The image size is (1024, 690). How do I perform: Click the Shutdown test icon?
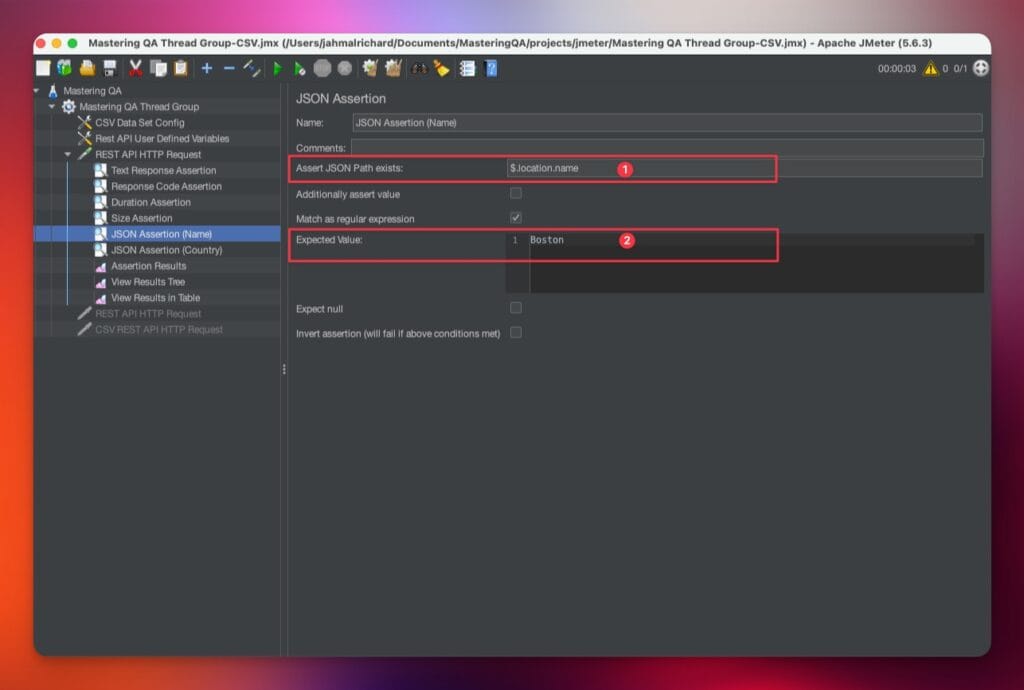345,68
